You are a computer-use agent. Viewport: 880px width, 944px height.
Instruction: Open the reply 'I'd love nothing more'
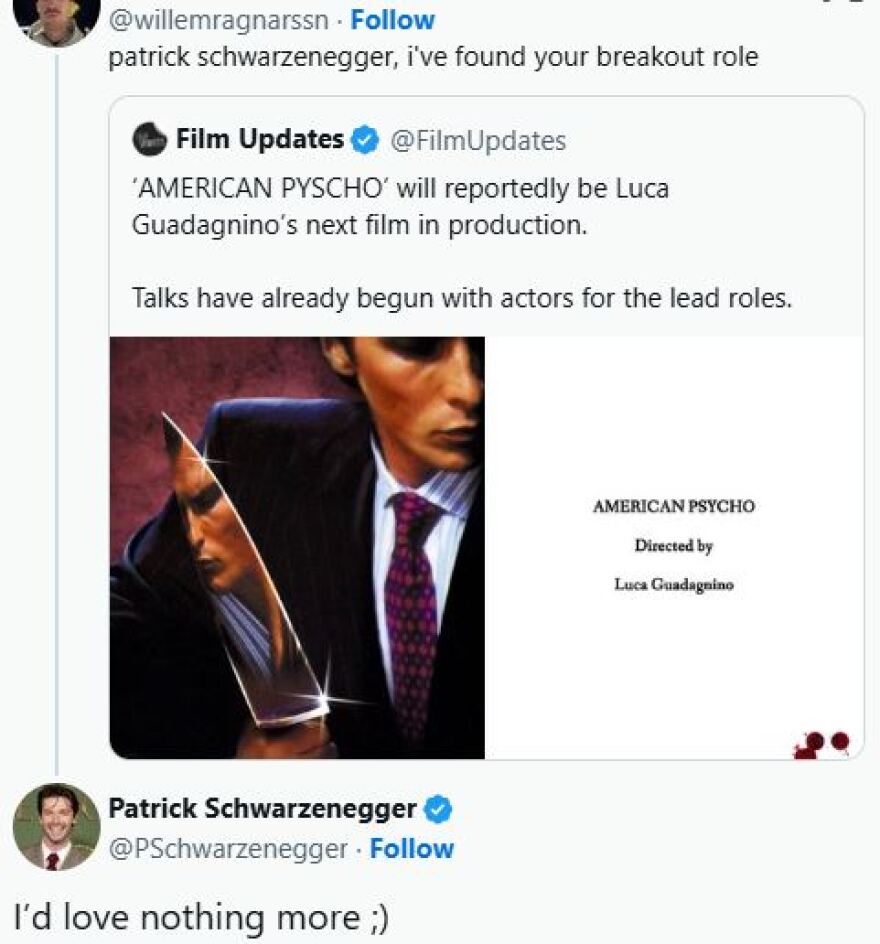201,917
